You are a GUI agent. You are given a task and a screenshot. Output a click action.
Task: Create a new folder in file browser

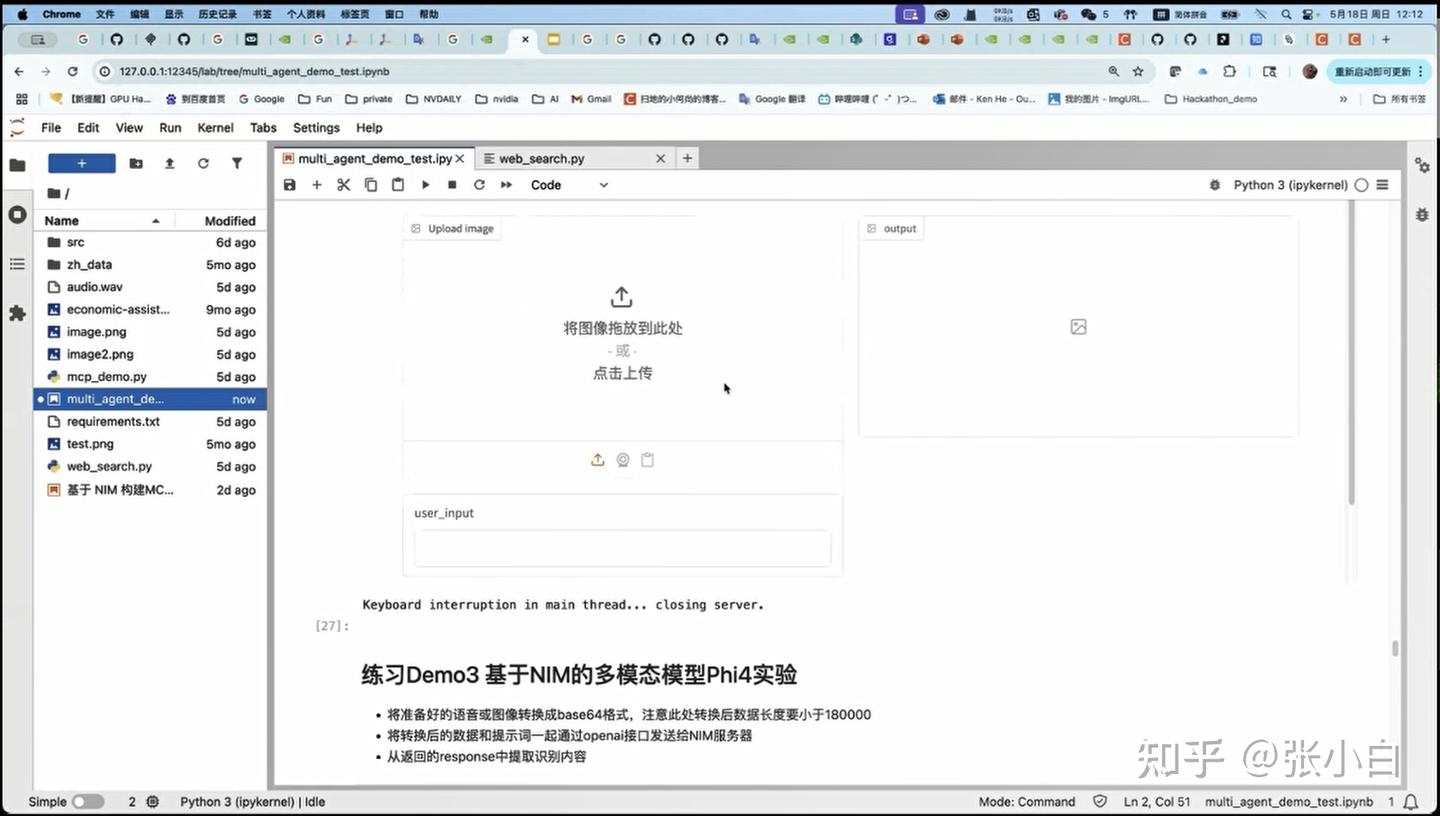coord(136,163)
